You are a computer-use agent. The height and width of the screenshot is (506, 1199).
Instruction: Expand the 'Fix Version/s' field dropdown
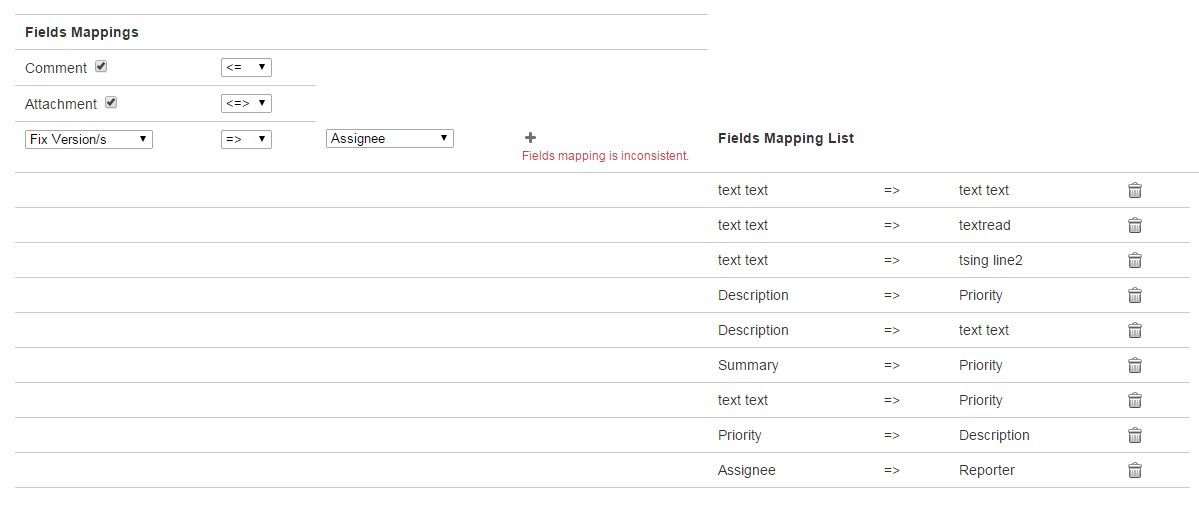click(x=89, y=139)
